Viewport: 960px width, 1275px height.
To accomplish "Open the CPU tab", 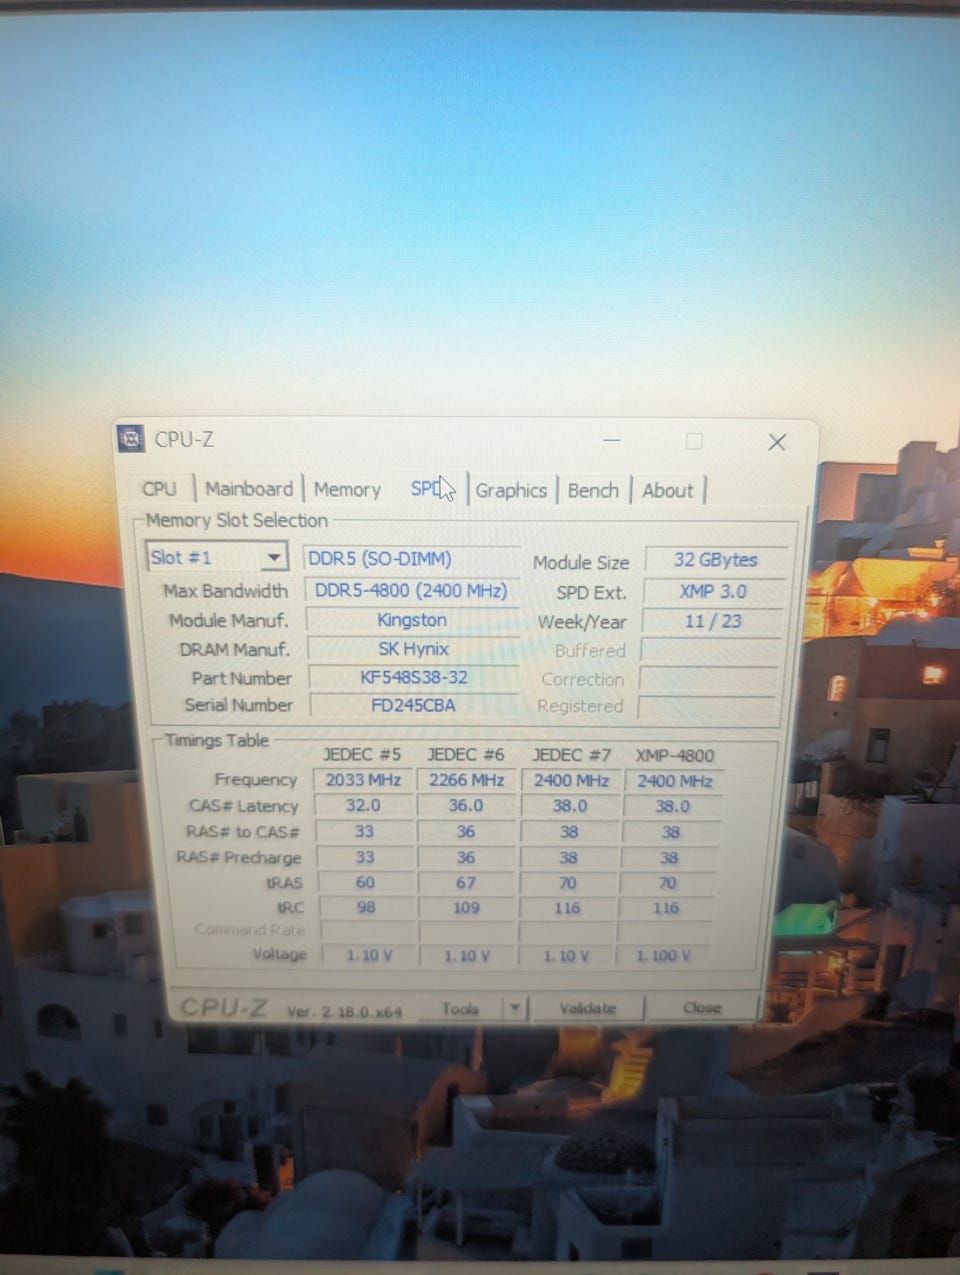I will 160,488.
